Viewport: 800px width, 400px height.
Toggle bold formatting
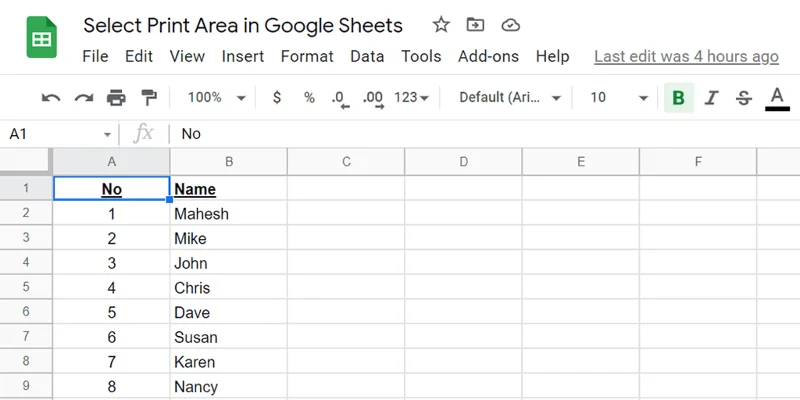coord(679,97)
